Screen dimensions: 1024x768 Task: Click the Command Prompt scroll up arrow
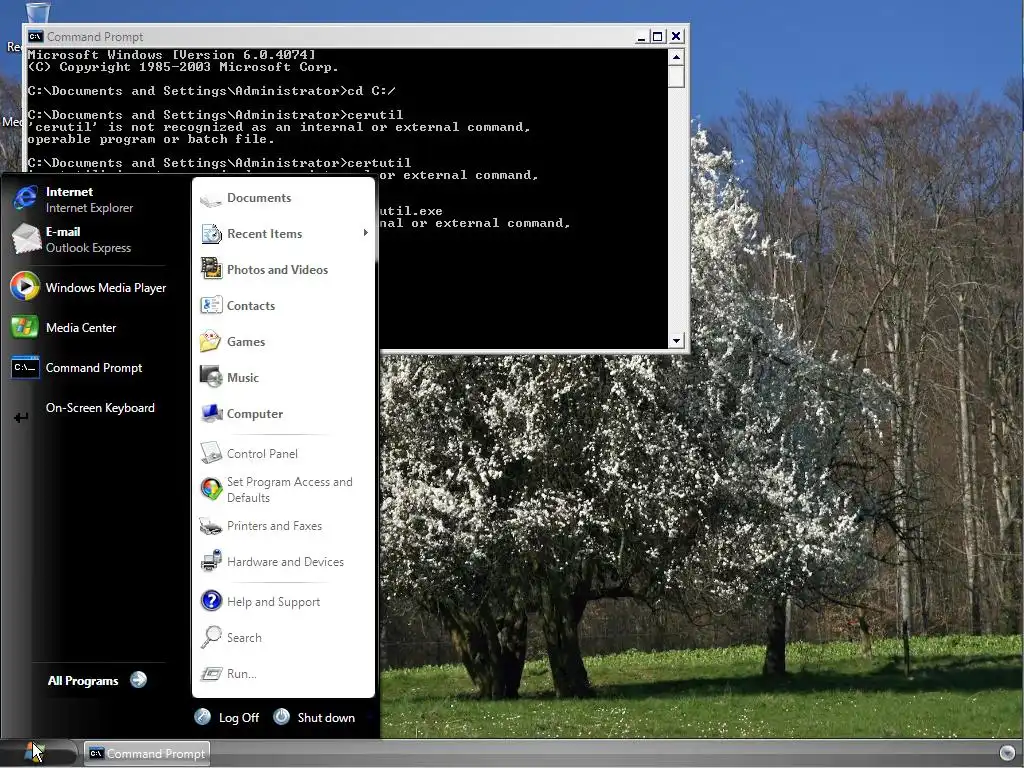[x=676, y=57]
